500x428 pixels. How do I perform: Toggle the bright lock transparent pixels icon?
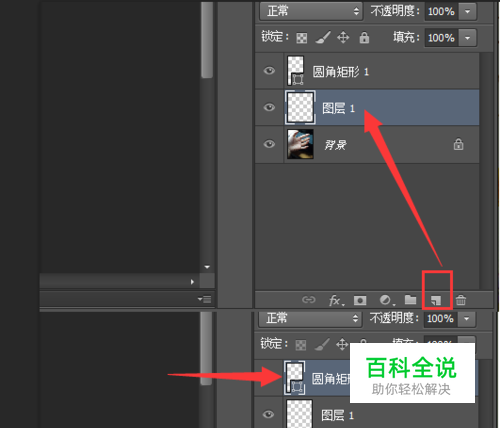[x=302, y=38]
